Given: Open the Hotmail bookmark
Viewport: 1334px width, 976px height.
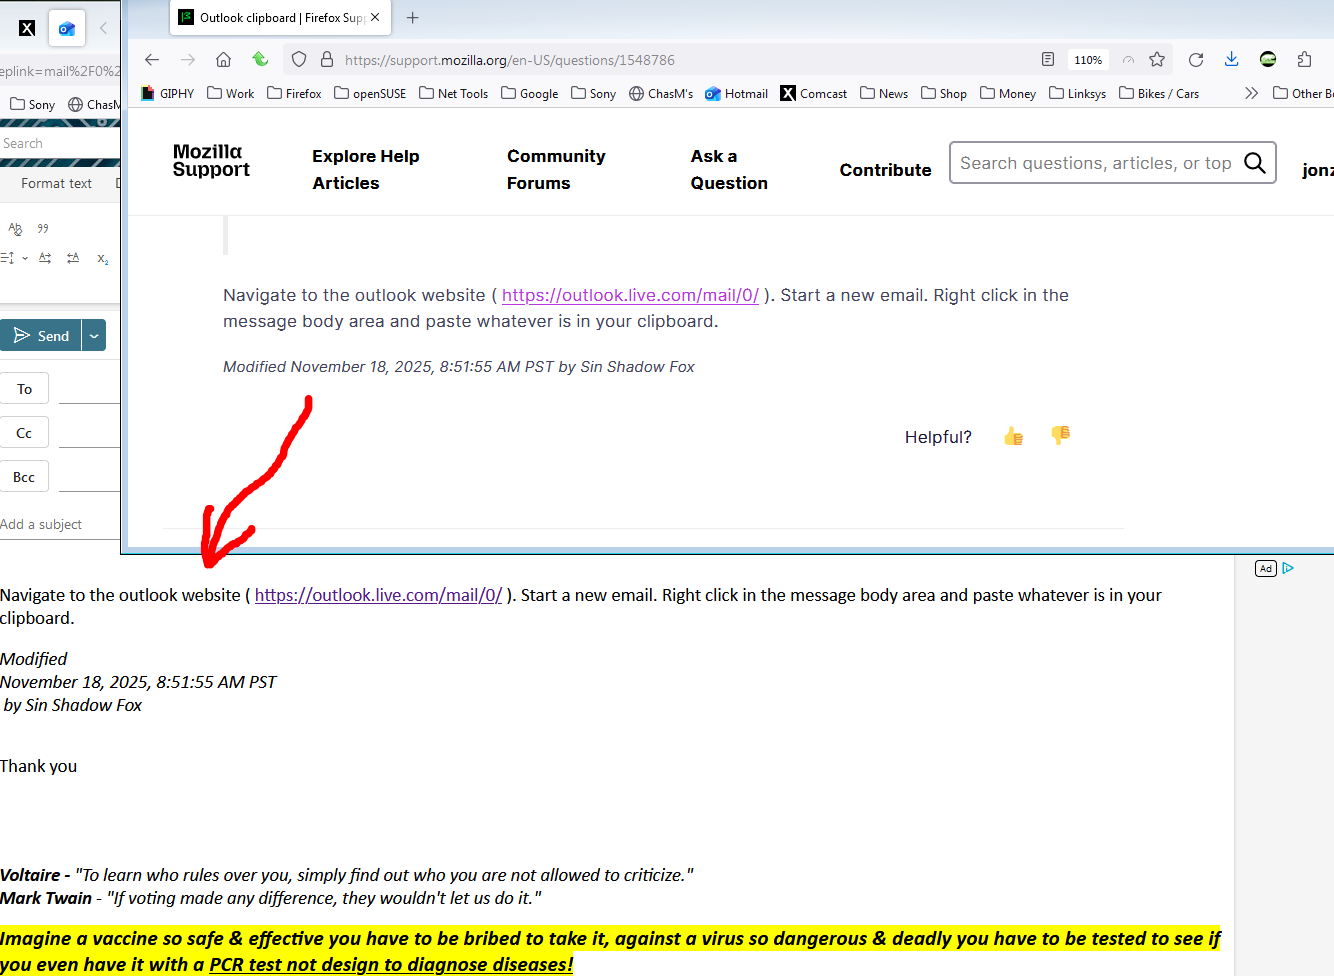Looking at the screenshot, I should [x=737, y=93].
